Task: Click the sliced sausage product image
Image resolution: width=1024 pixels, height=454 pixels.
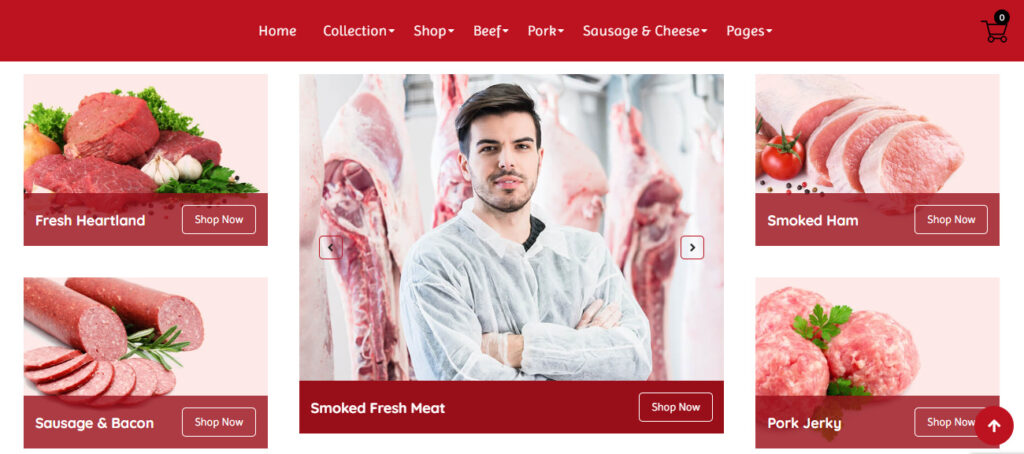Action: click(146, 336)
